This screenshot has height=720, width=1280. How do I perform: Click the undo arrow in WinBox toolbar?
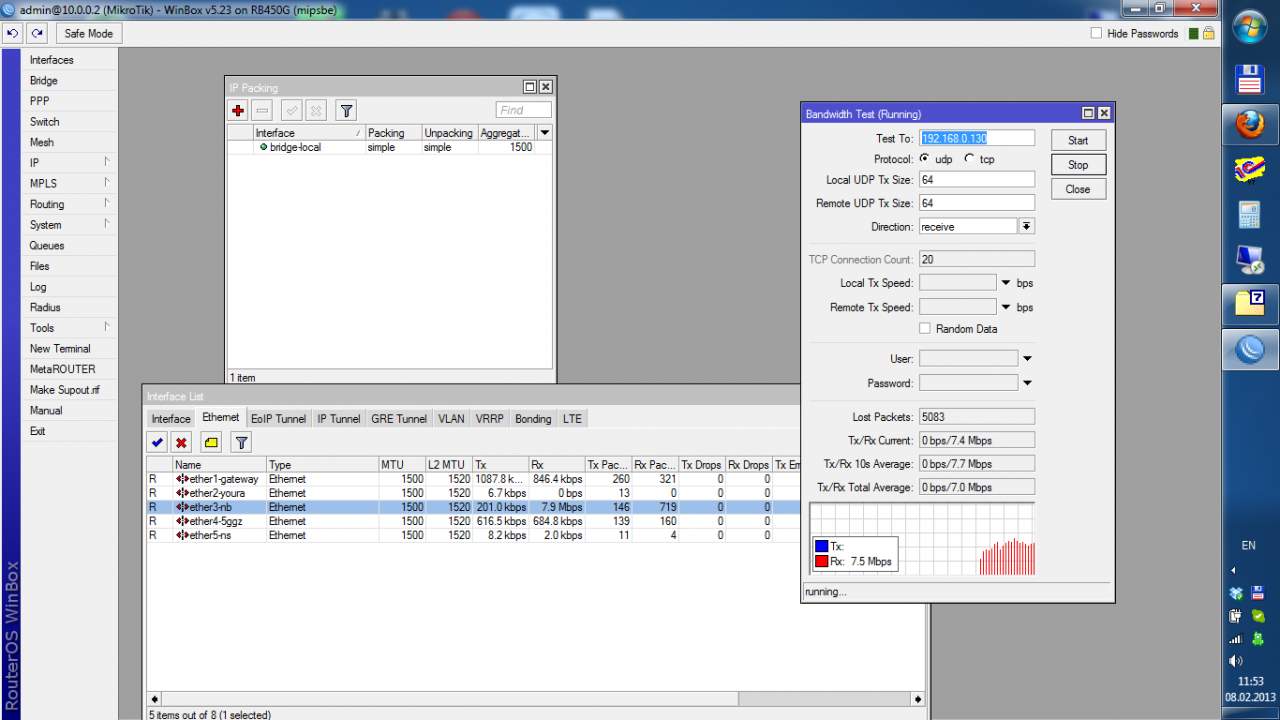13,33
